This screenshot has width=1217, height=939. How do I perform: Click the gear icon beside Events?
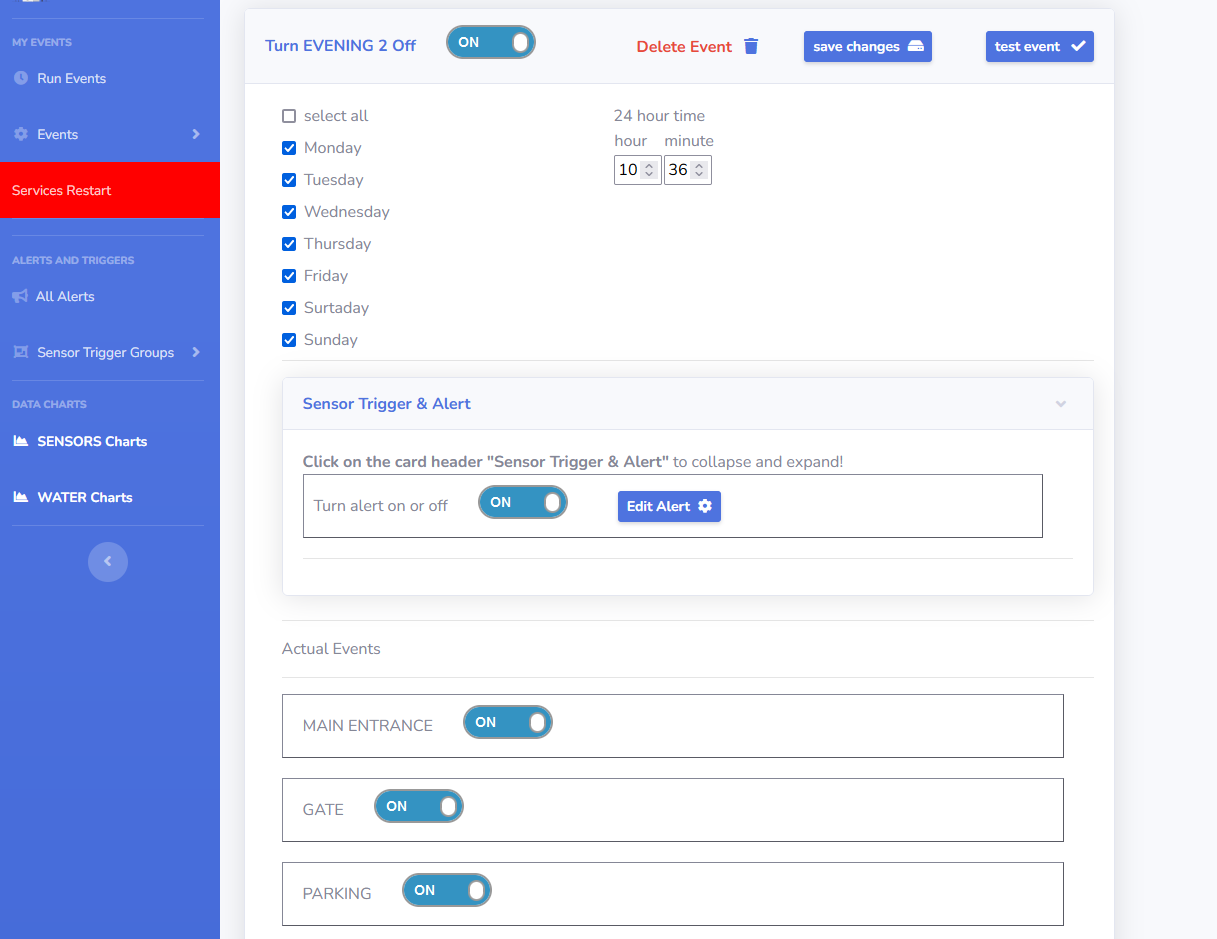tap(21, 134)
